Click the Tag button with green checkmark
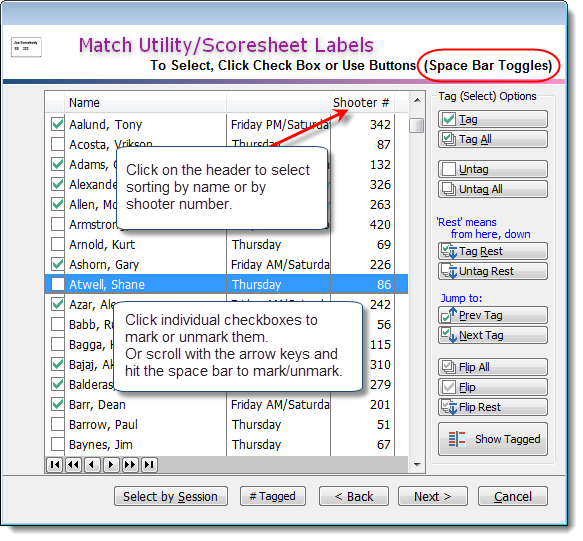 [492, 119]
